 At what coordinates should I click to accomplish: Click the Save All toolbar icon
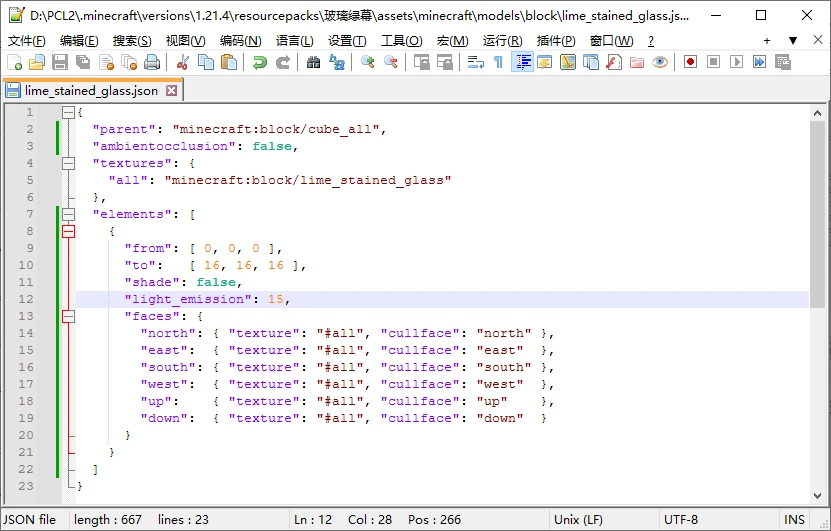pyautogui.click(x=83, y=63)
